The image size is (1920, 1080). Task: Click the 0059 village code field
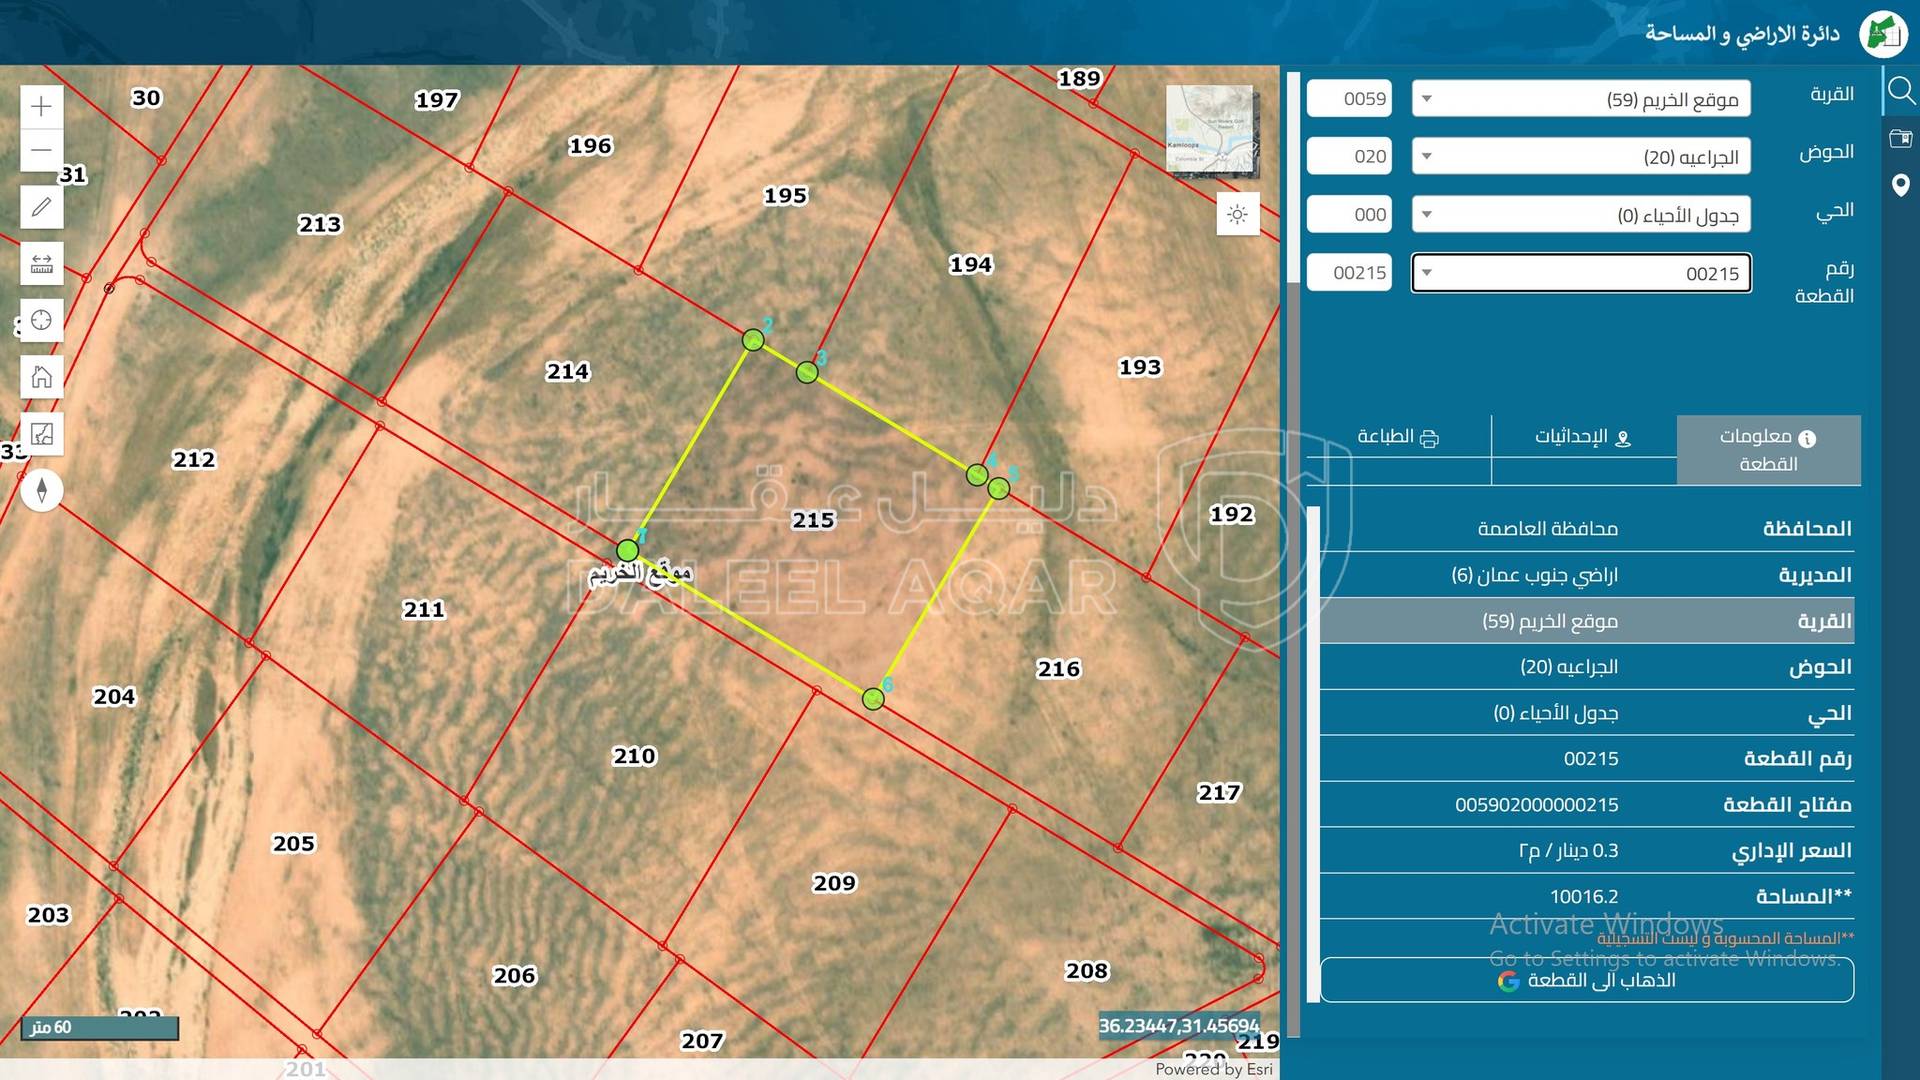[x=1349, y=99]
